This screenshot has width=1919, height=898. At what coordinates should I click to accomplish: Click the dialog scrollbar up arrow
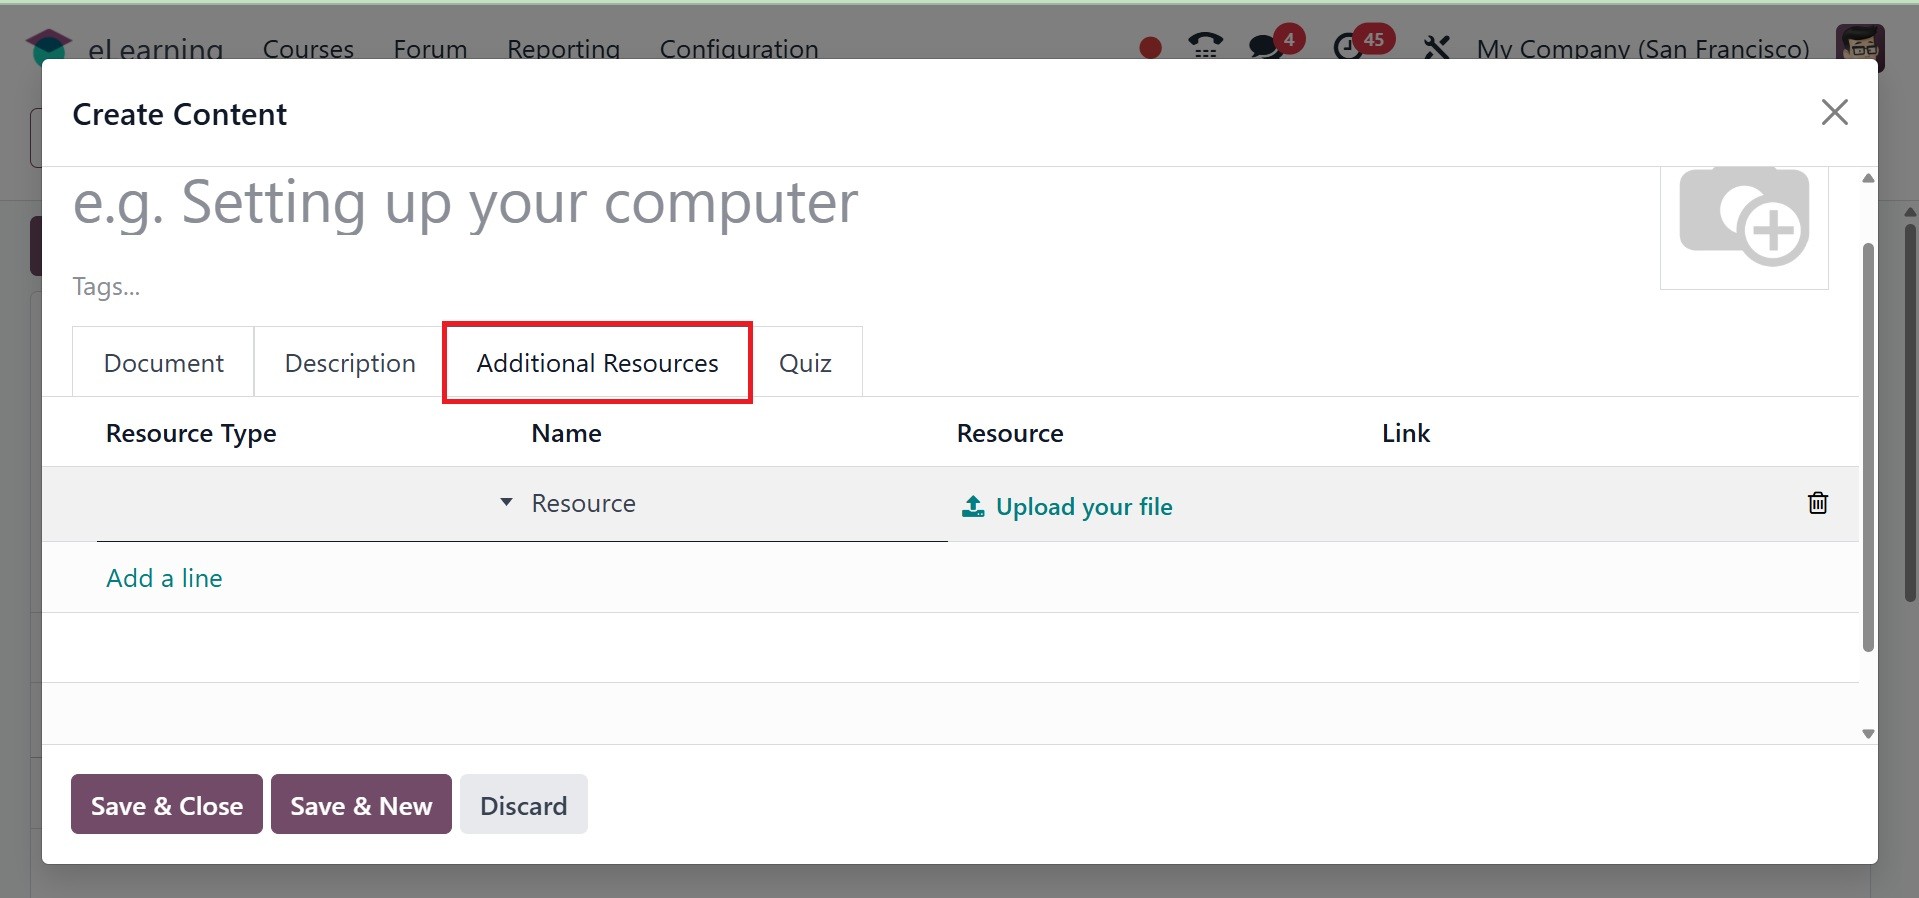pyautogui.click(x=1868, y=178)
